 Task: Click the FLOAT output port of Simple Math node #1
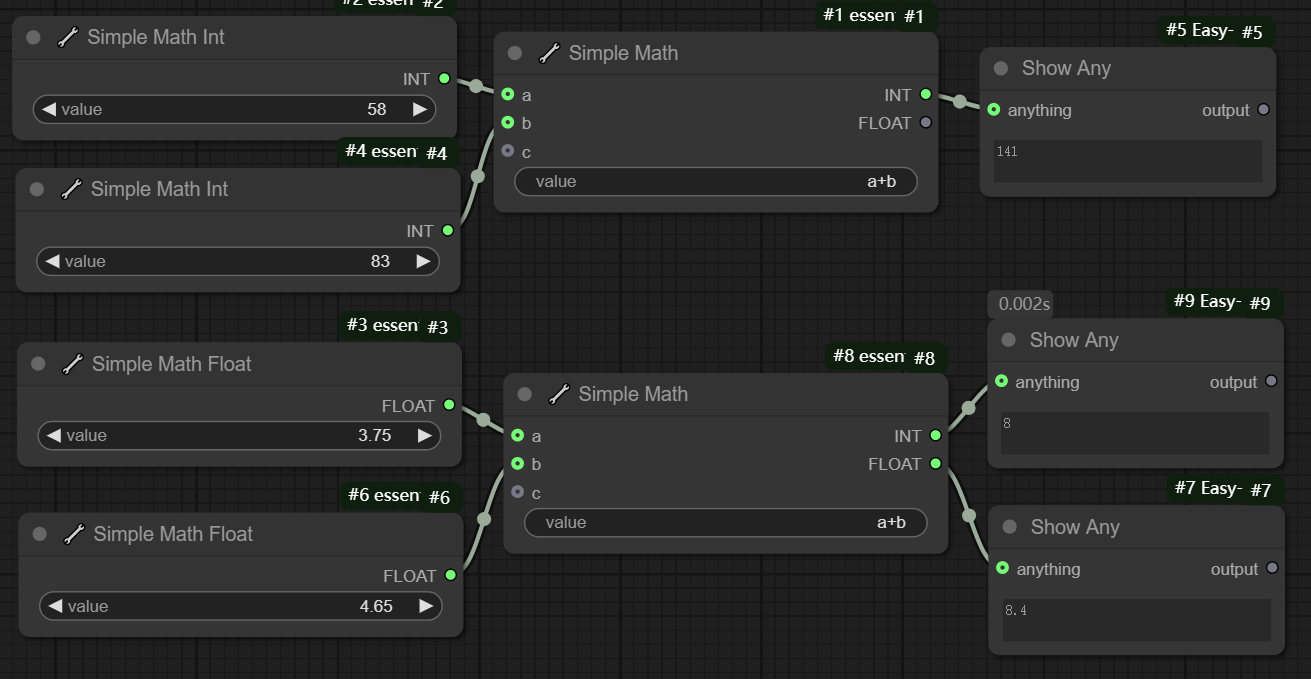(925, 123)
